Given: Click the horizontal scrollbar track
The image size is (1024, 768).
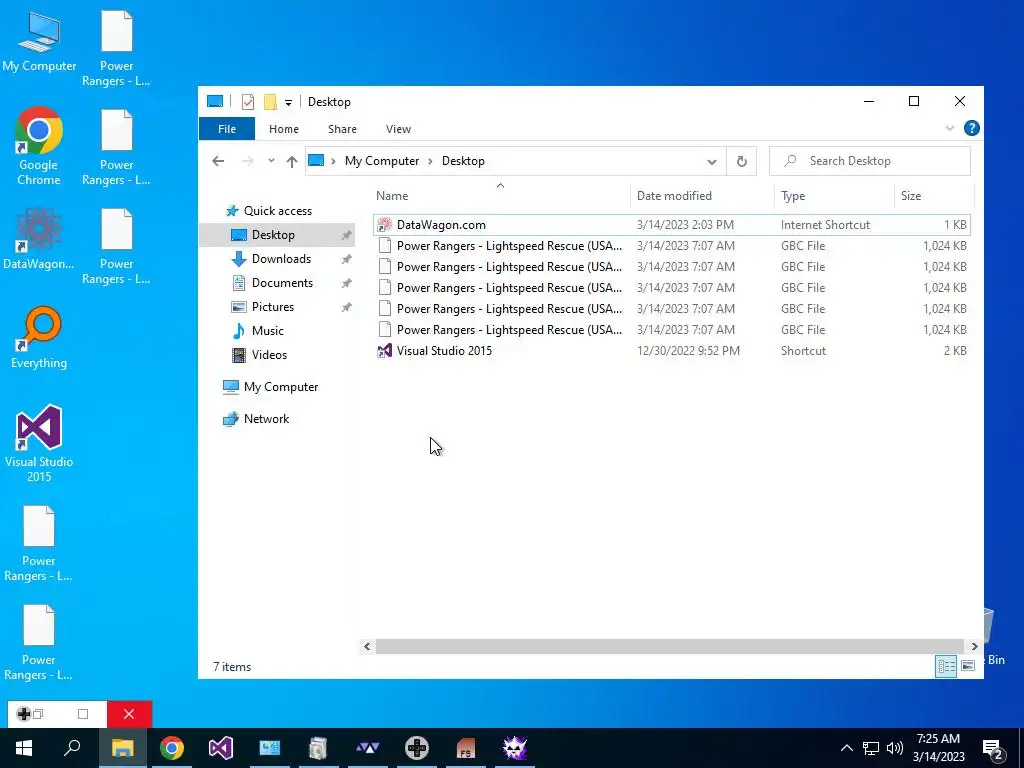Looking at the screenshot, I should pyautogui.click(x=669, y=647).
